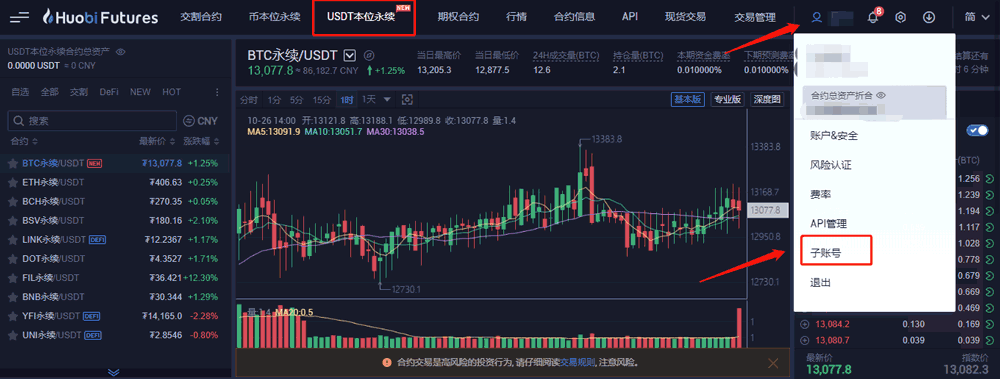Favorite YFI永续/USDT with its star
The height and width of the screenshot is (379, 1000).
pos(12,316)
